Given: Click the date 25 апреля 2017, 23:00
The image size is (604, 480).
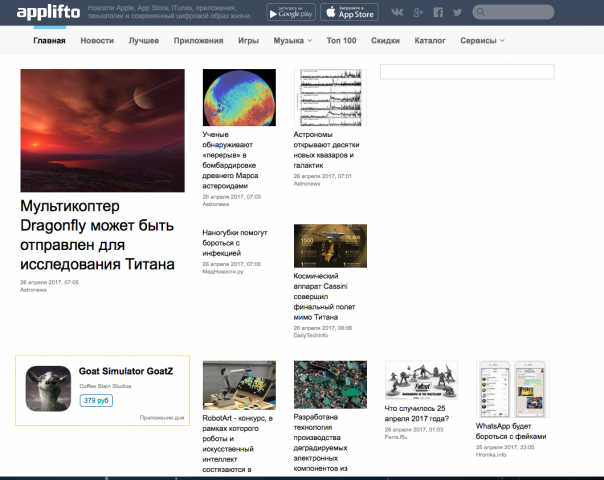Looking at the screenshot, I should click(x=505, y=447).
